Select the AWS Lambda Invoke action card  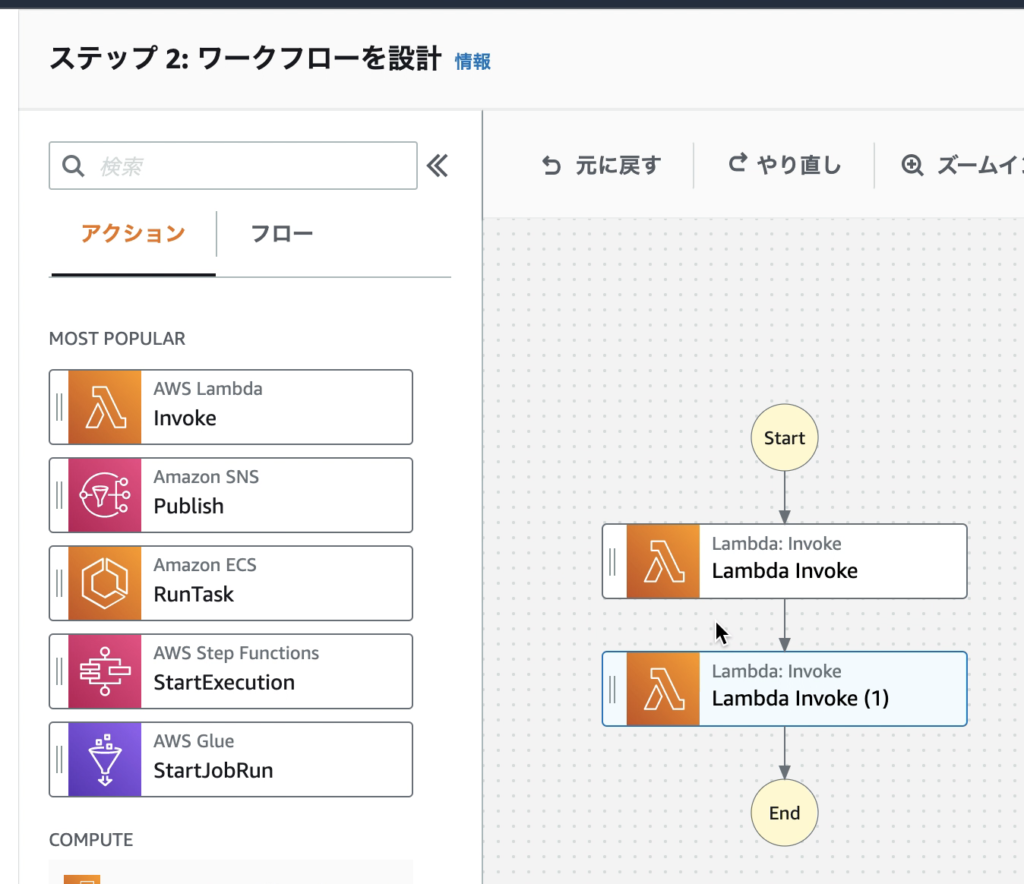[x=231, y=407]
